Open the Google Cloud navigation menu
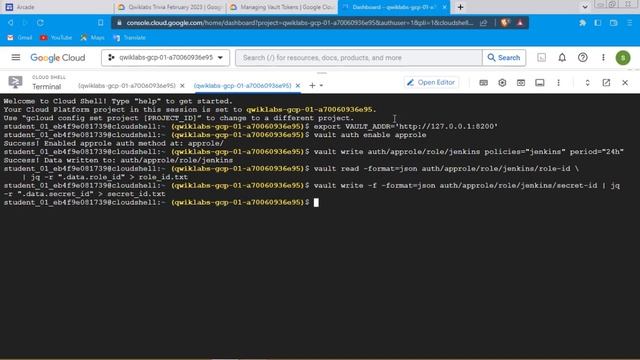The image size is (640, 360). coord(16,58)
